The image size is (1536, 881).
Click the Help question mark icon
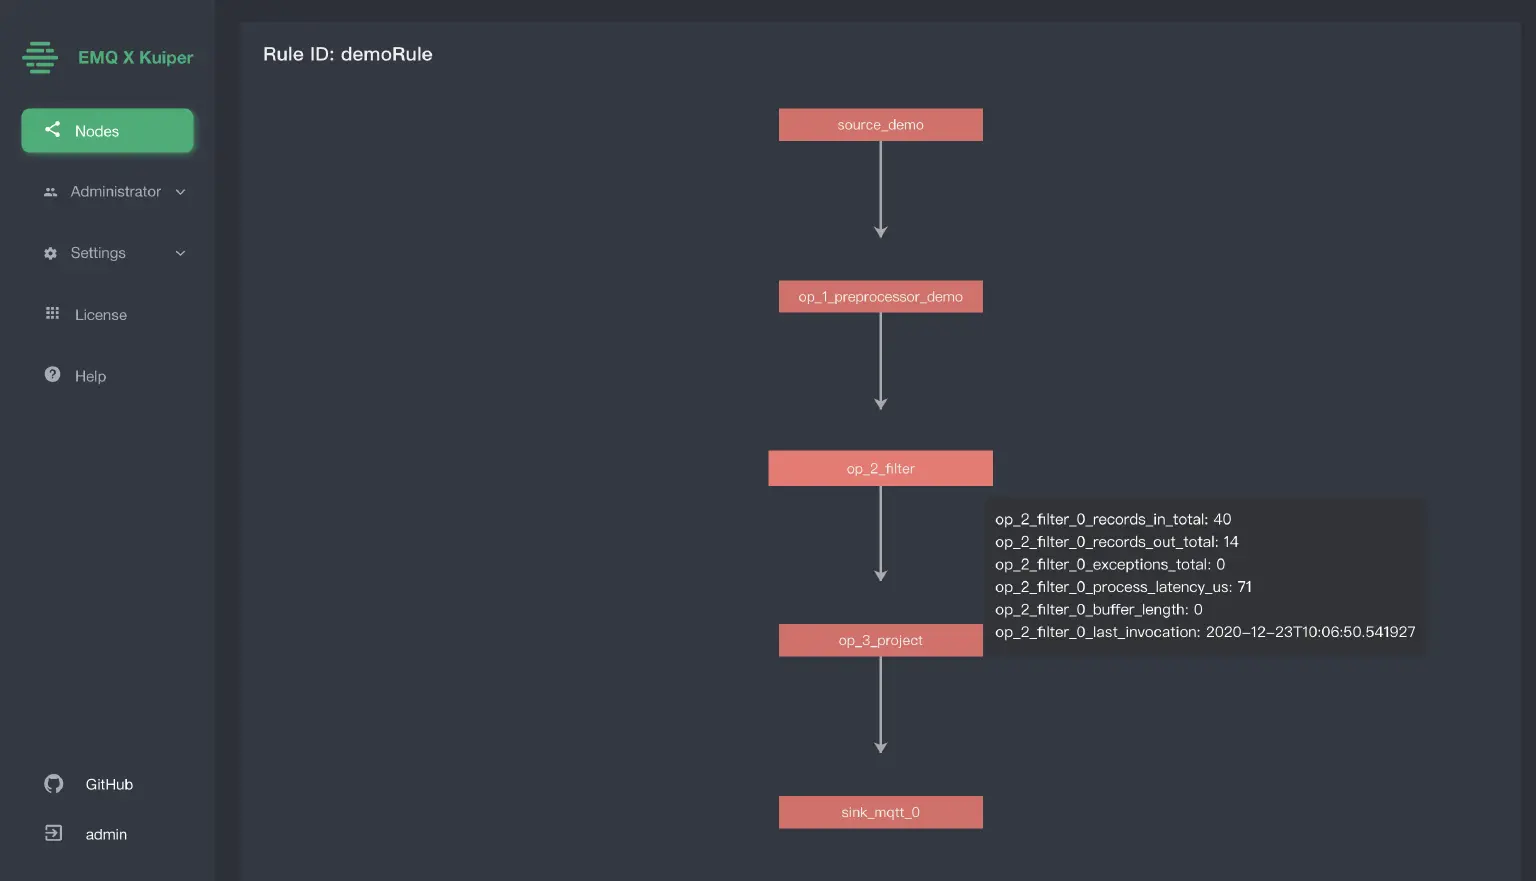point(52,375)
